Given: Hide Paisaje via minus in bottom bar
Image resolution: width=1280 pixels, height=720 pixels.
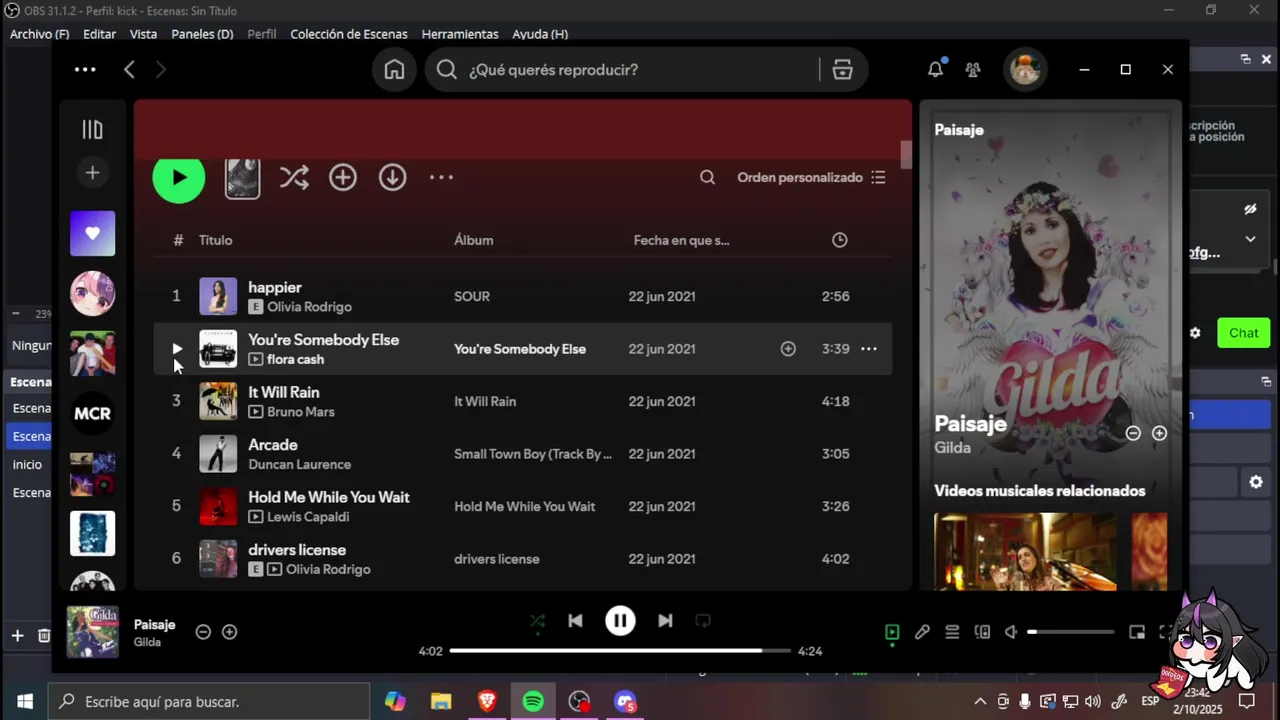Looking at the screenshot, I should 203,632.
